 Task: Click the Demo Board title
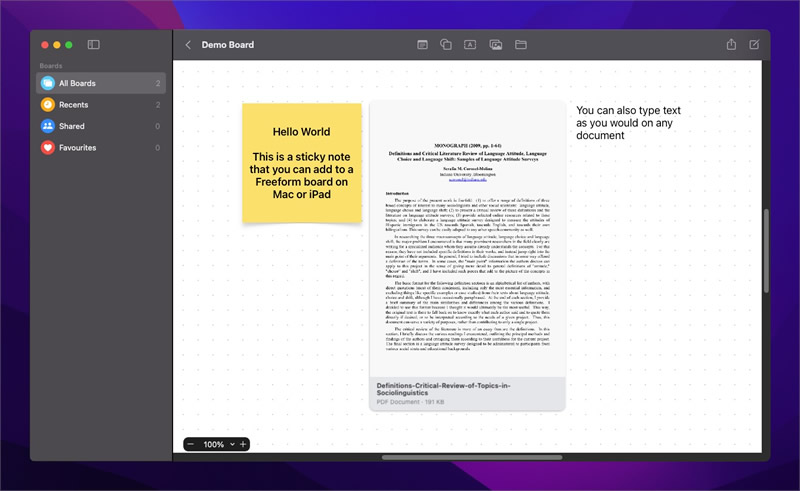point(228,45)
